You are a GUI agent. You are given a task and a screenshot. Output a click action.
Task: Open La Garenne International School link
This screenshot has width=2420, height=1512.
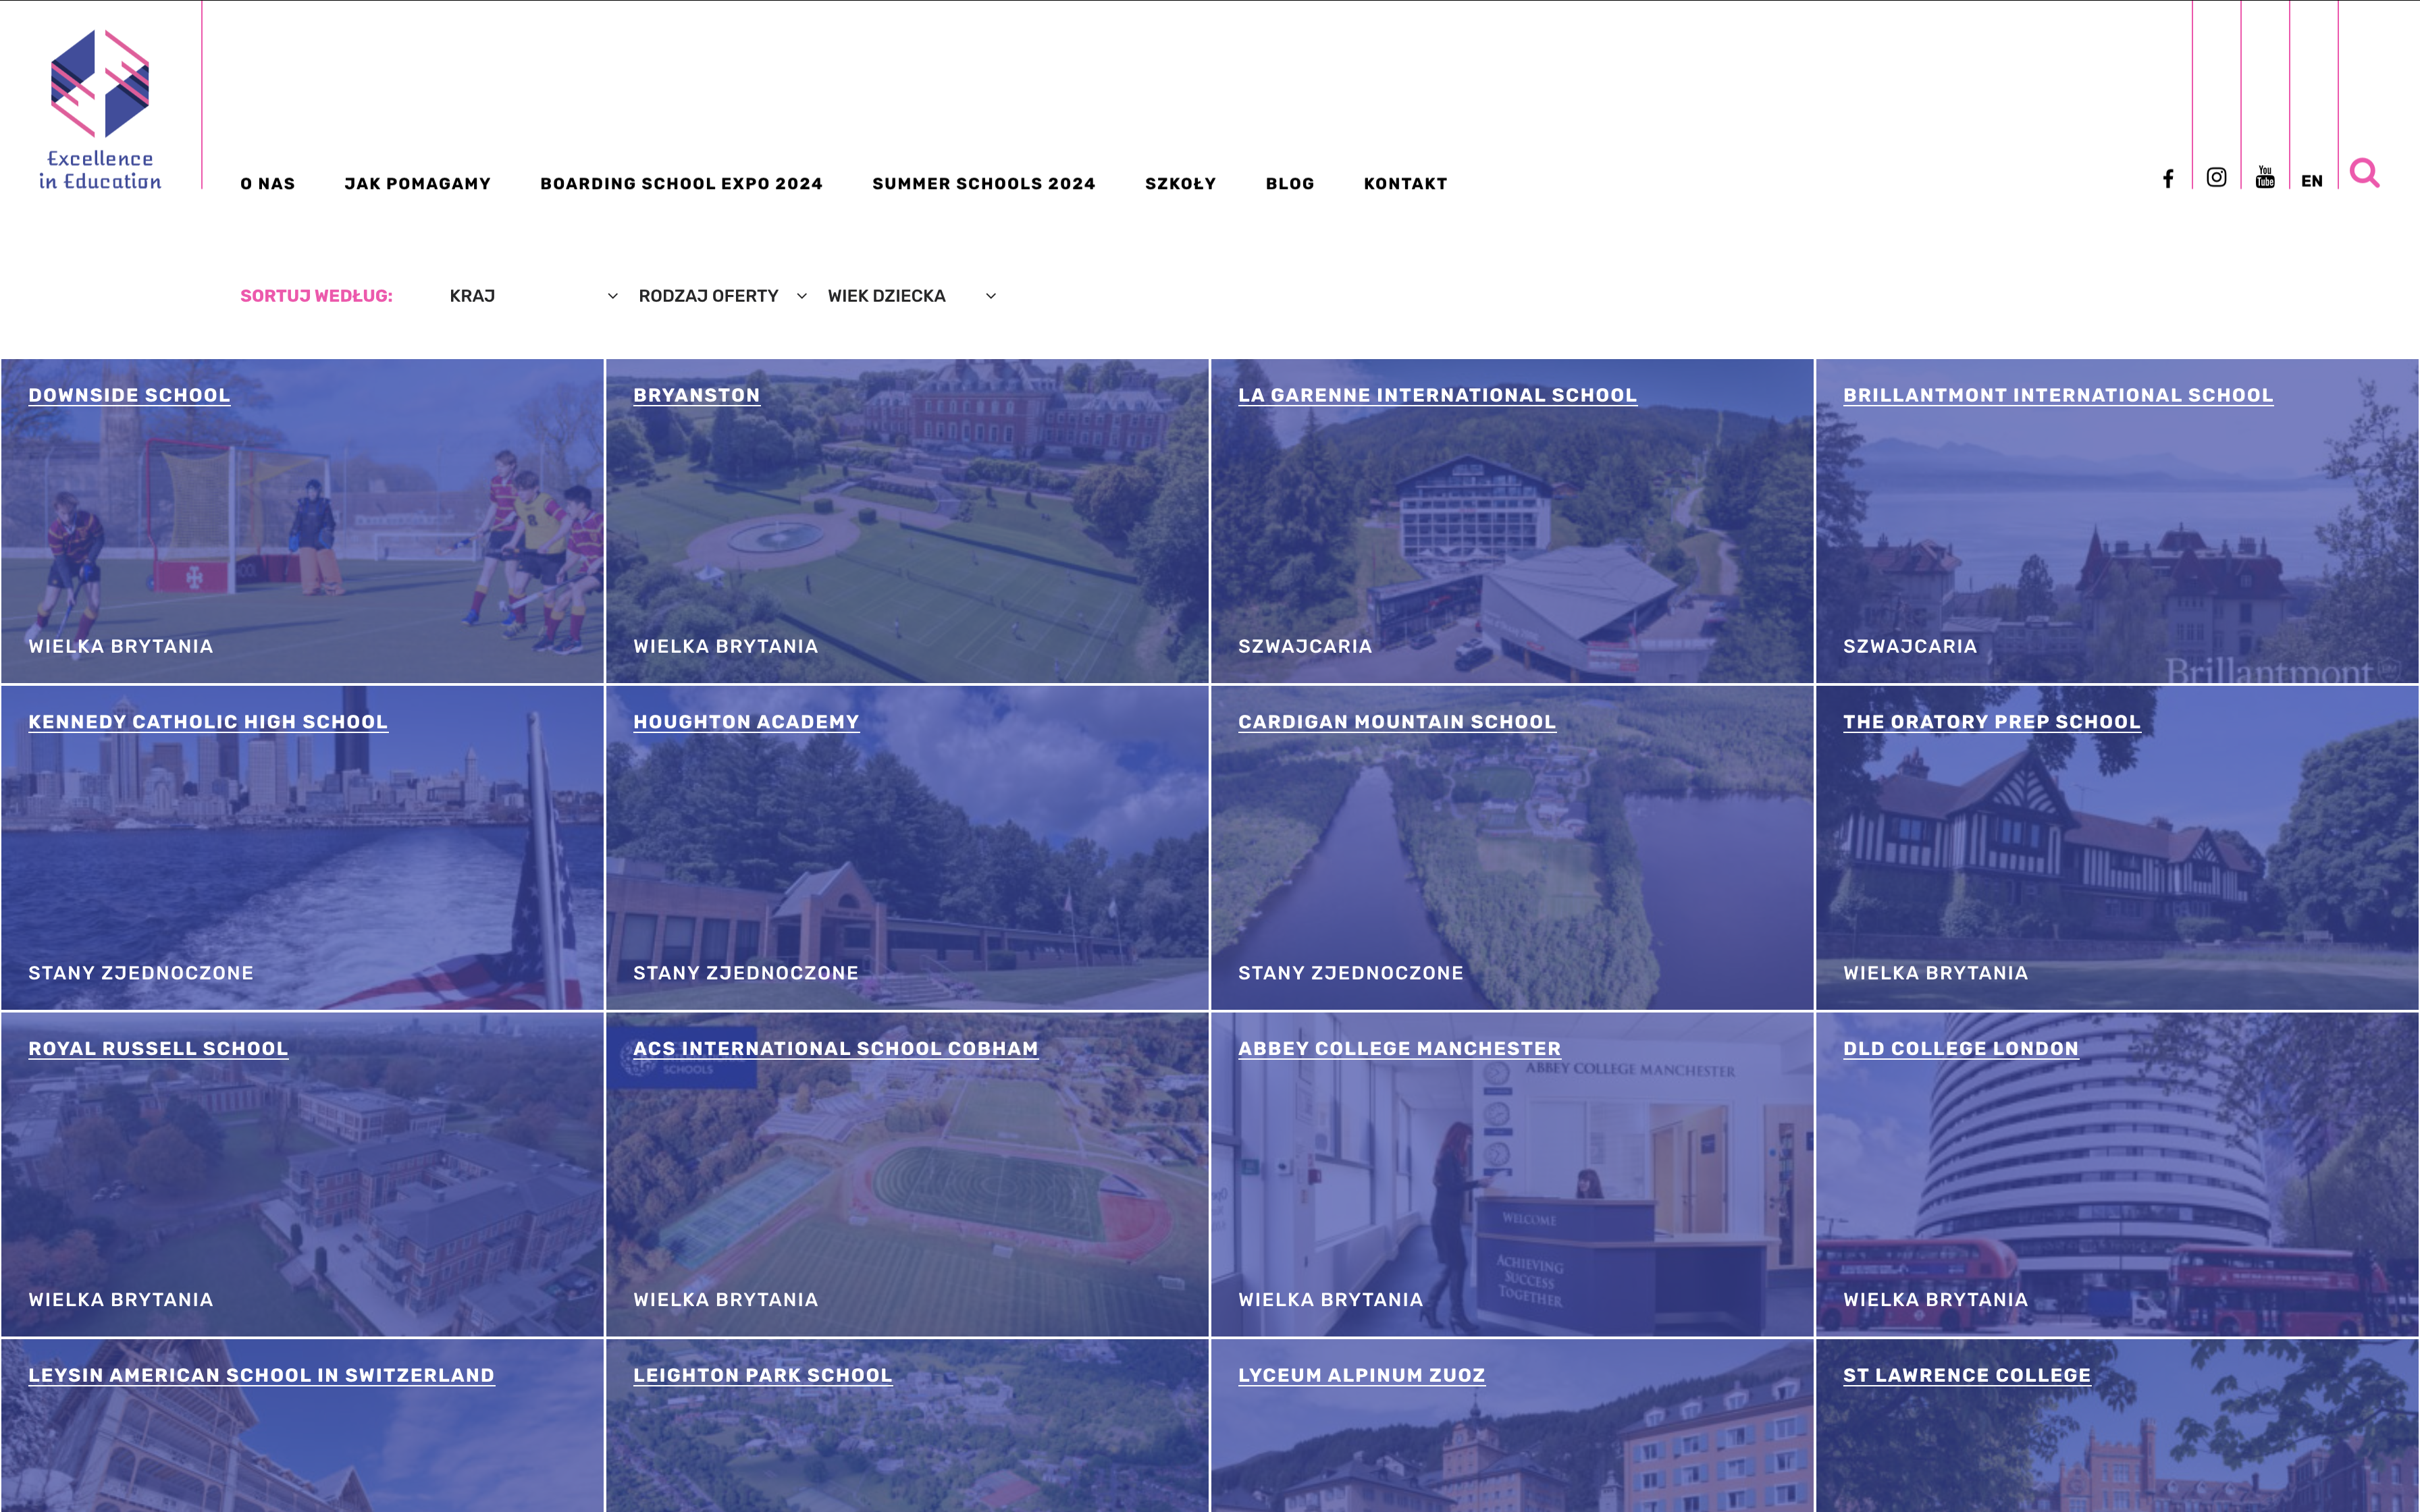[x=1437, y=395]
